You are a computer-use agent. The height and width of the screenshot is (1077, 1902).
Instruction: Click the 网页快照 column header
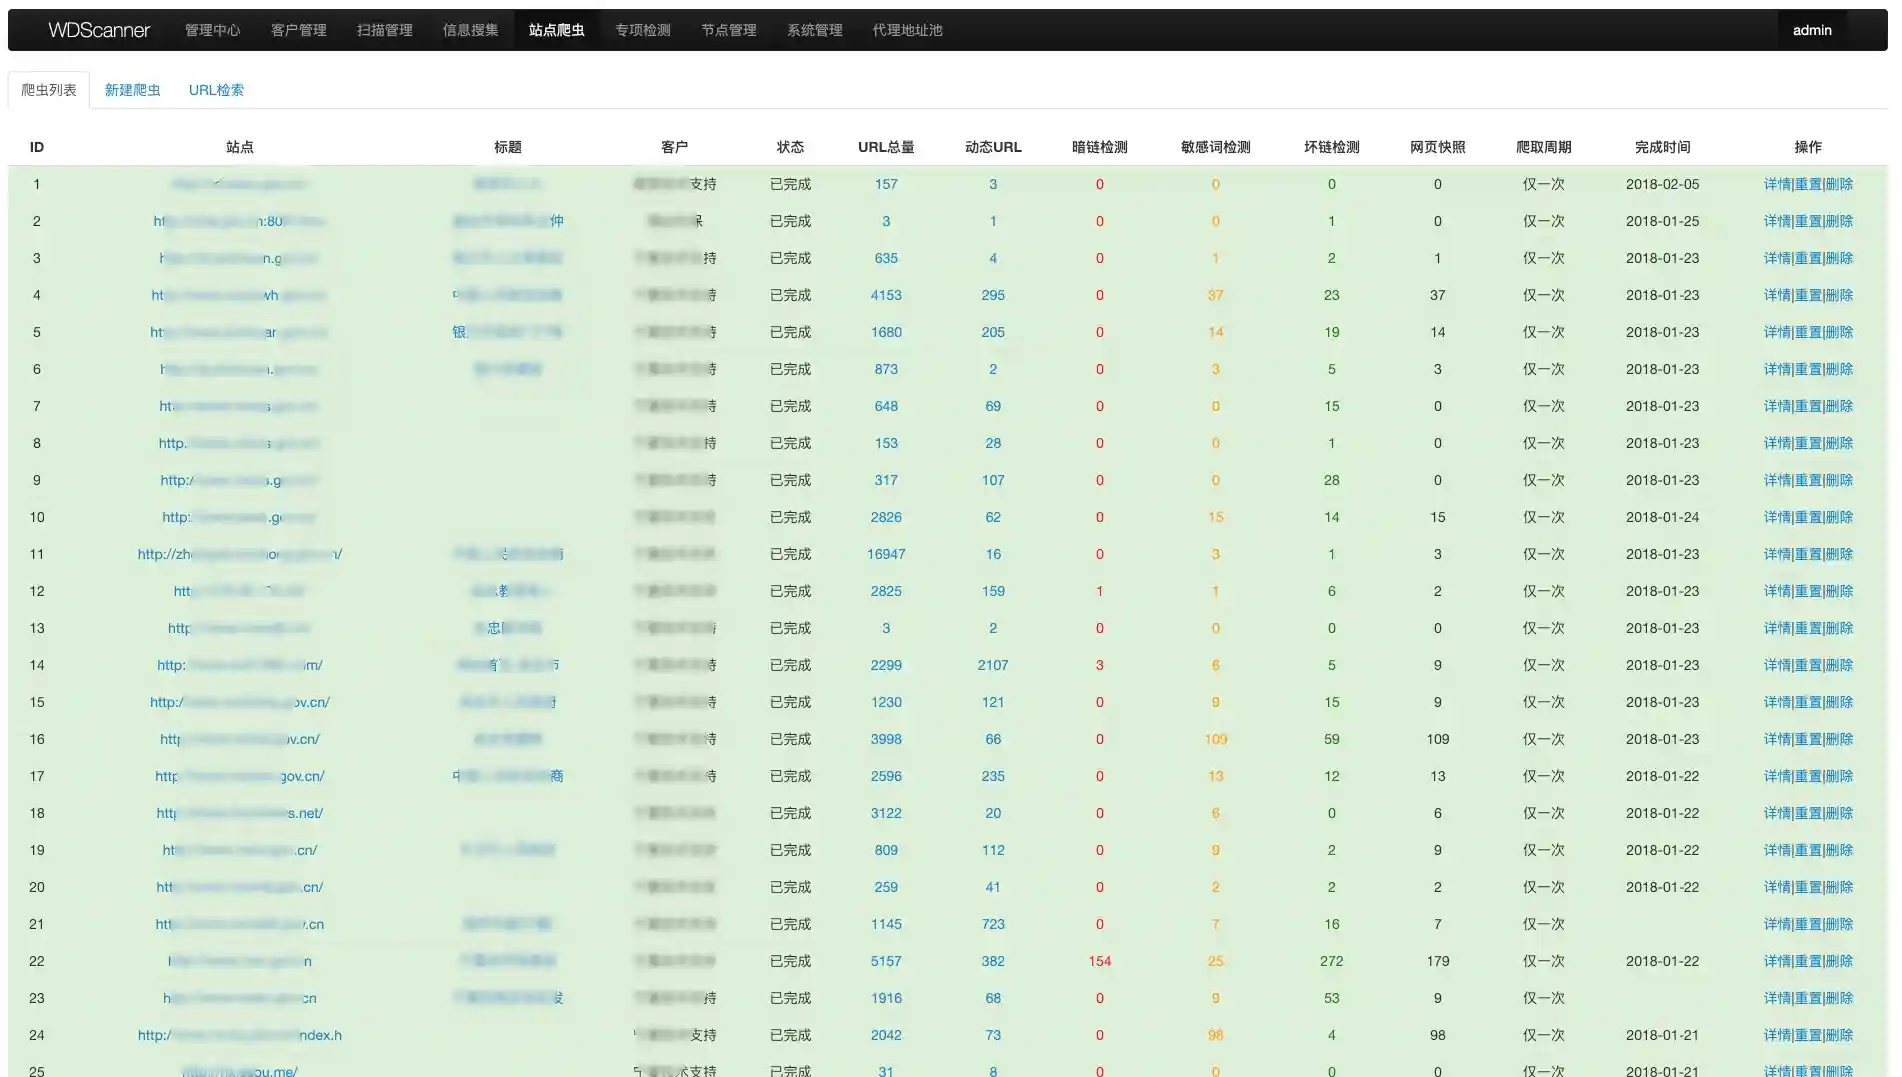click(1438, 147)
